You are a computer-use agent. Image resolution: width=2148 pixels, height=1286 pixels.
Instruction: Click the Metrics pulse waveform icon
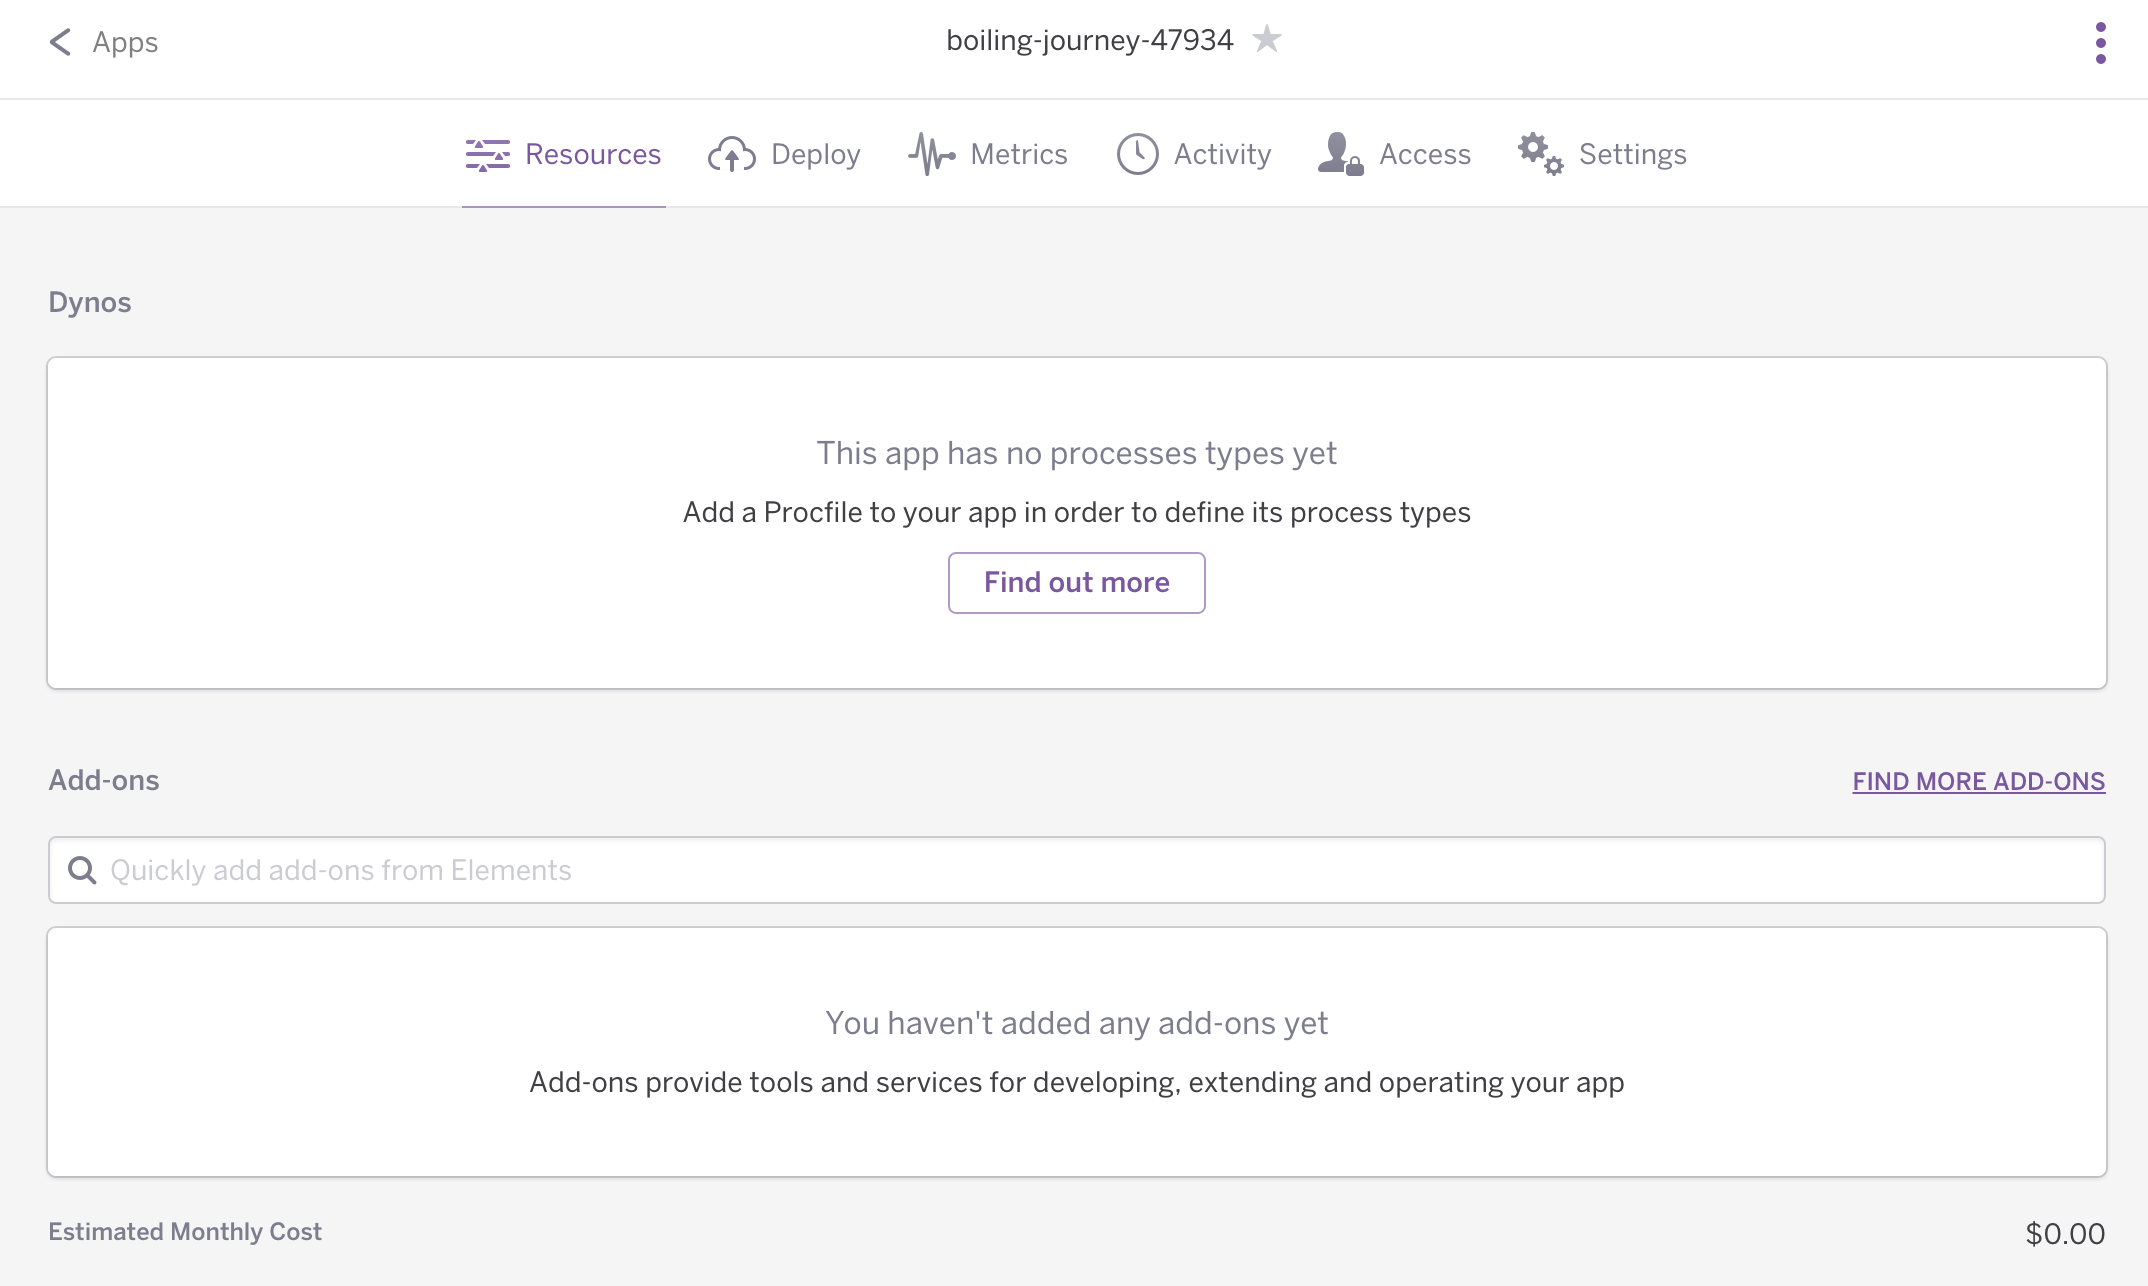click(x=932, y=155)
